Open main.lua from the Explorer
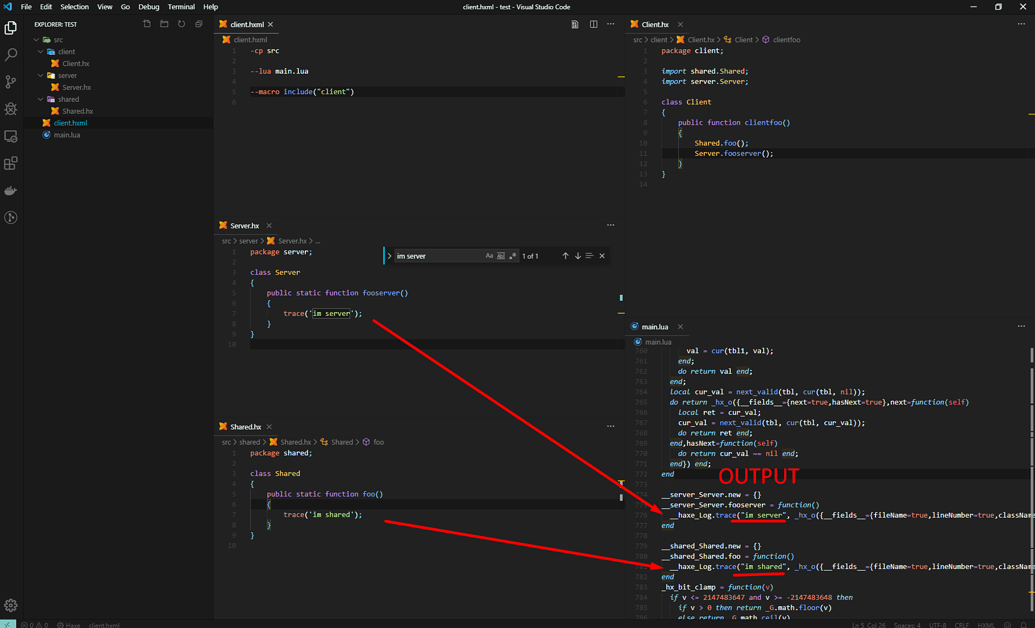 click(67, 135)
